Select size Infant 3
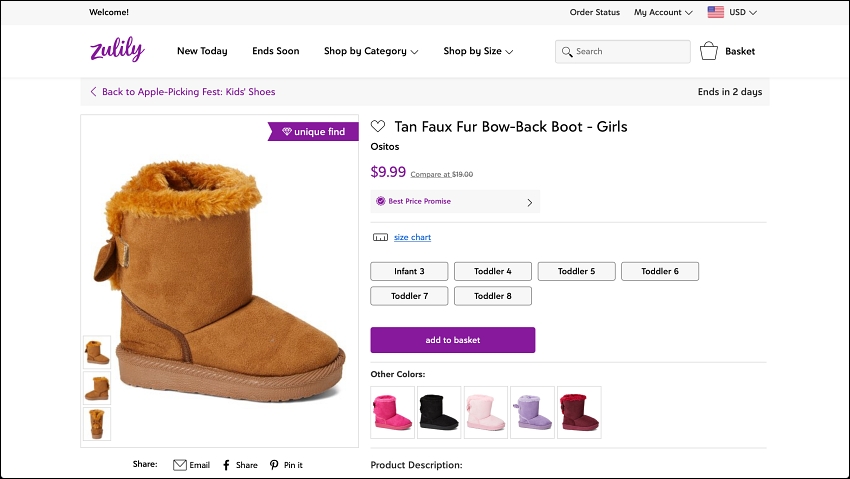 pyautogui.click(x=409, y=271)
